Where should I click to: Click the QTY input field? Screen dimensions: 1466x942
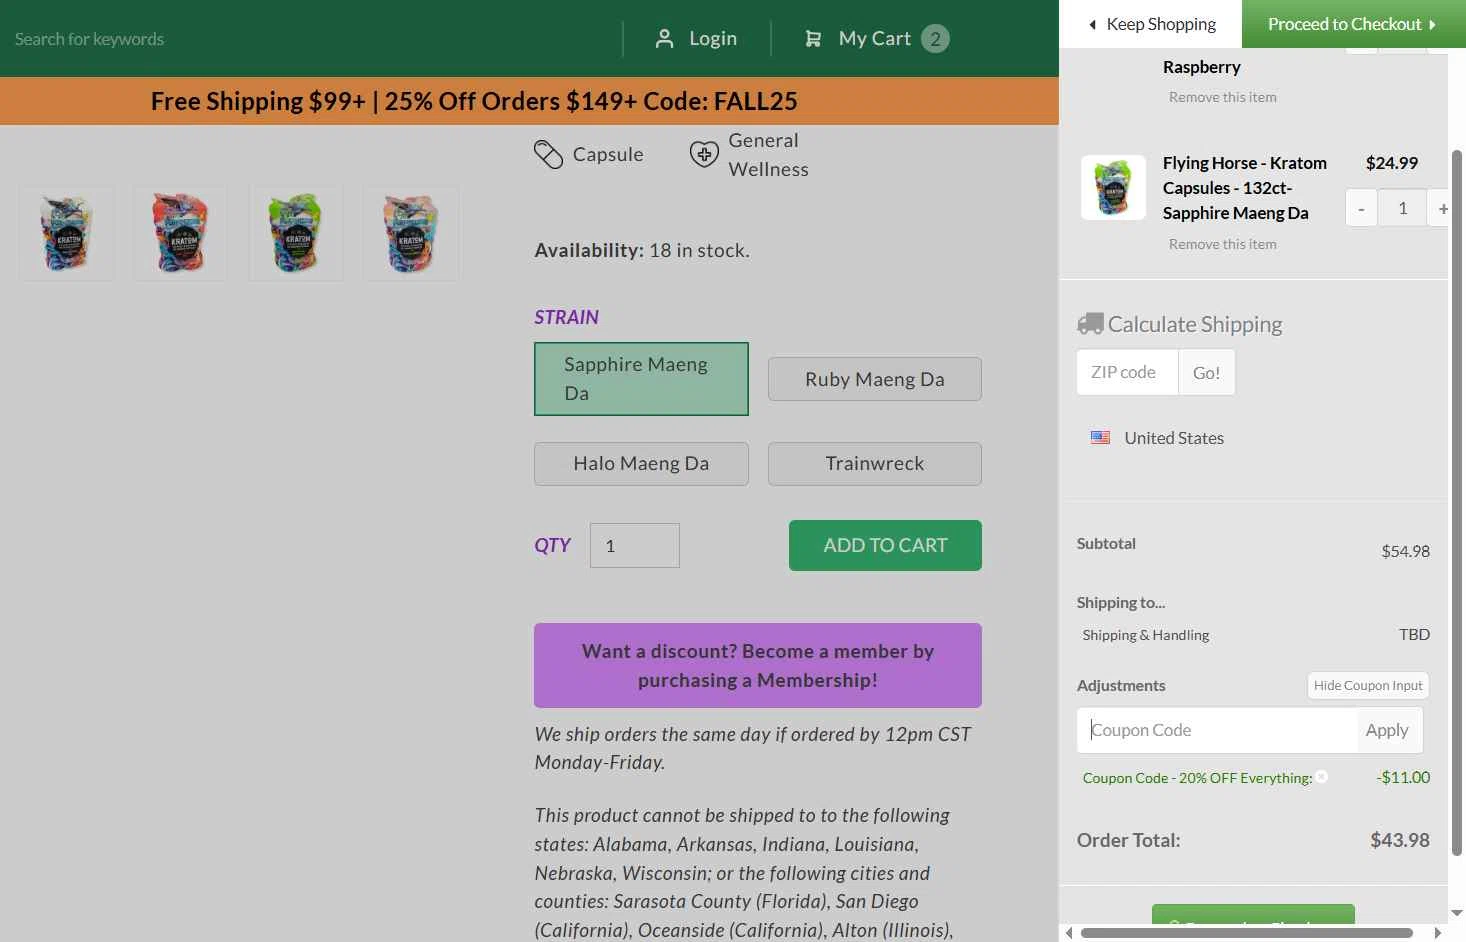click(x=635, y=546)
